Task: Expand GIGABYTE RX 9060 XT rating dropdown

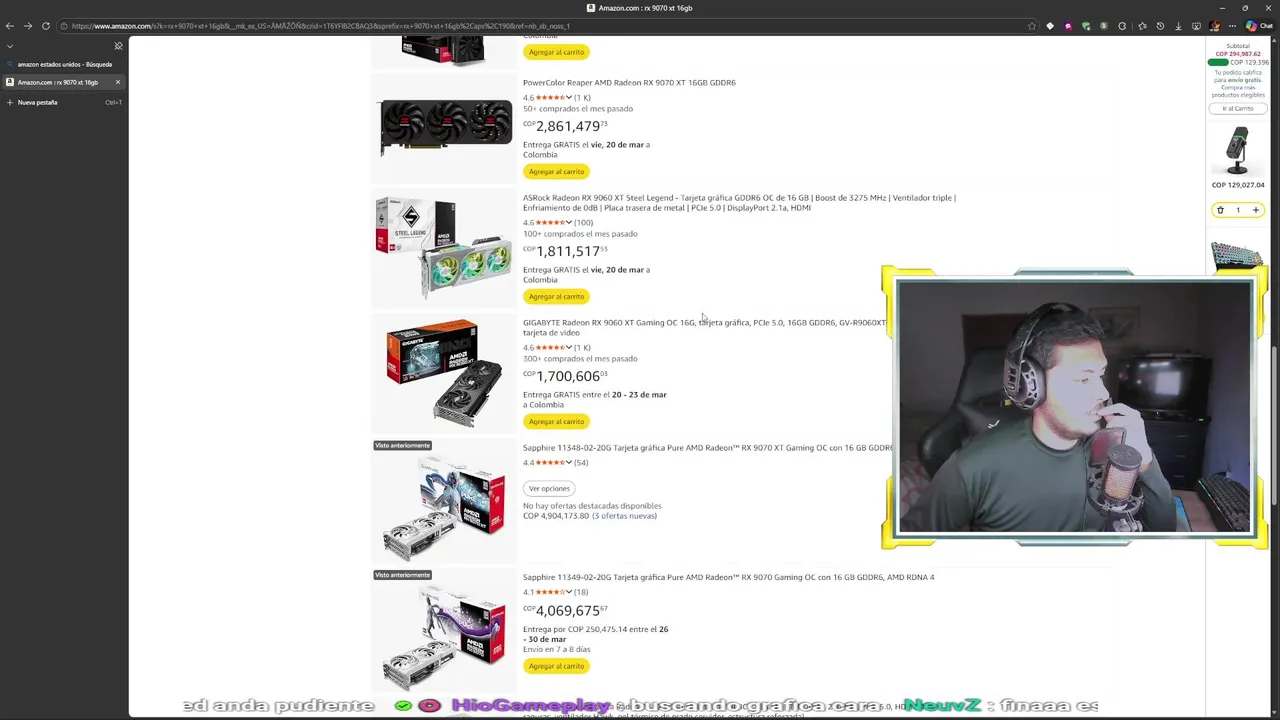Action: (569, 347)
